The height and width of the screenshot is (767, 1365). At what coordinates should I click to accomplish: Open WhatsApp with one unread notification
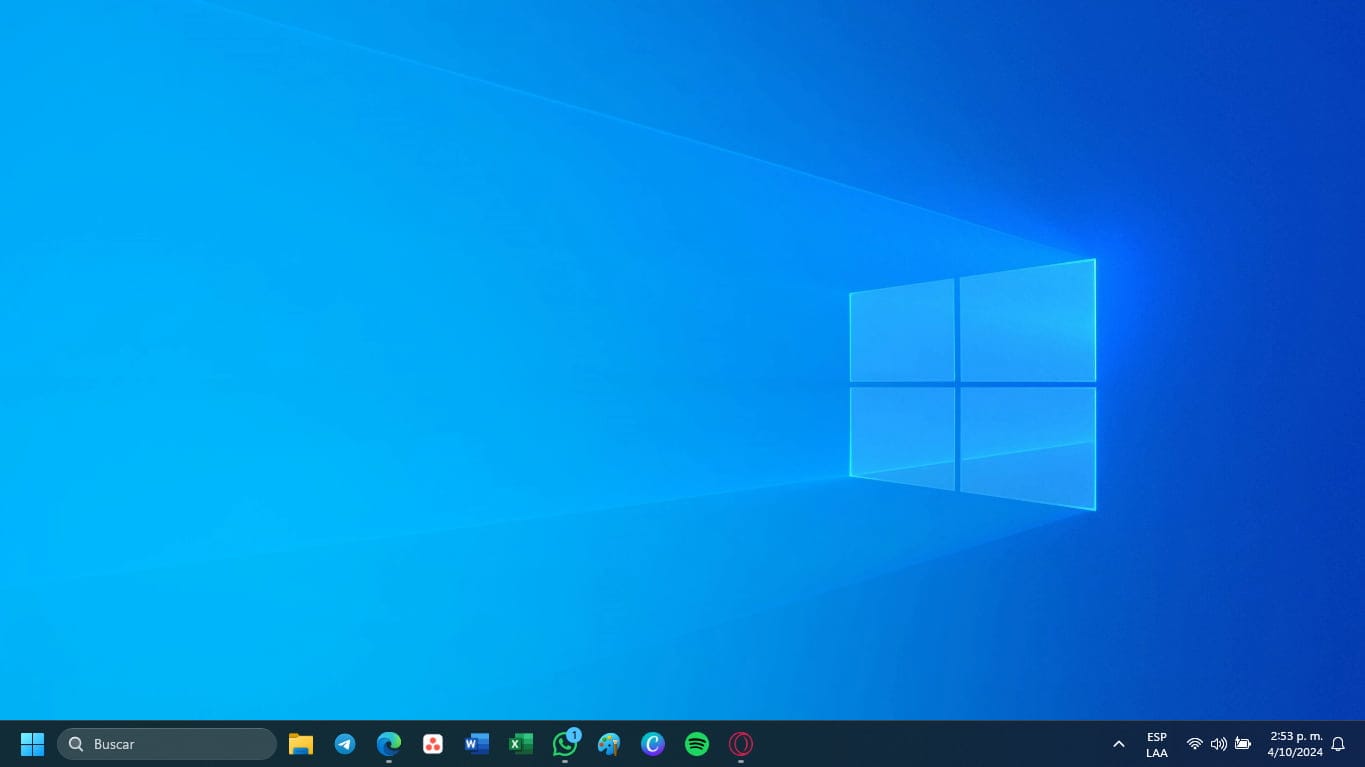(566, 743)
